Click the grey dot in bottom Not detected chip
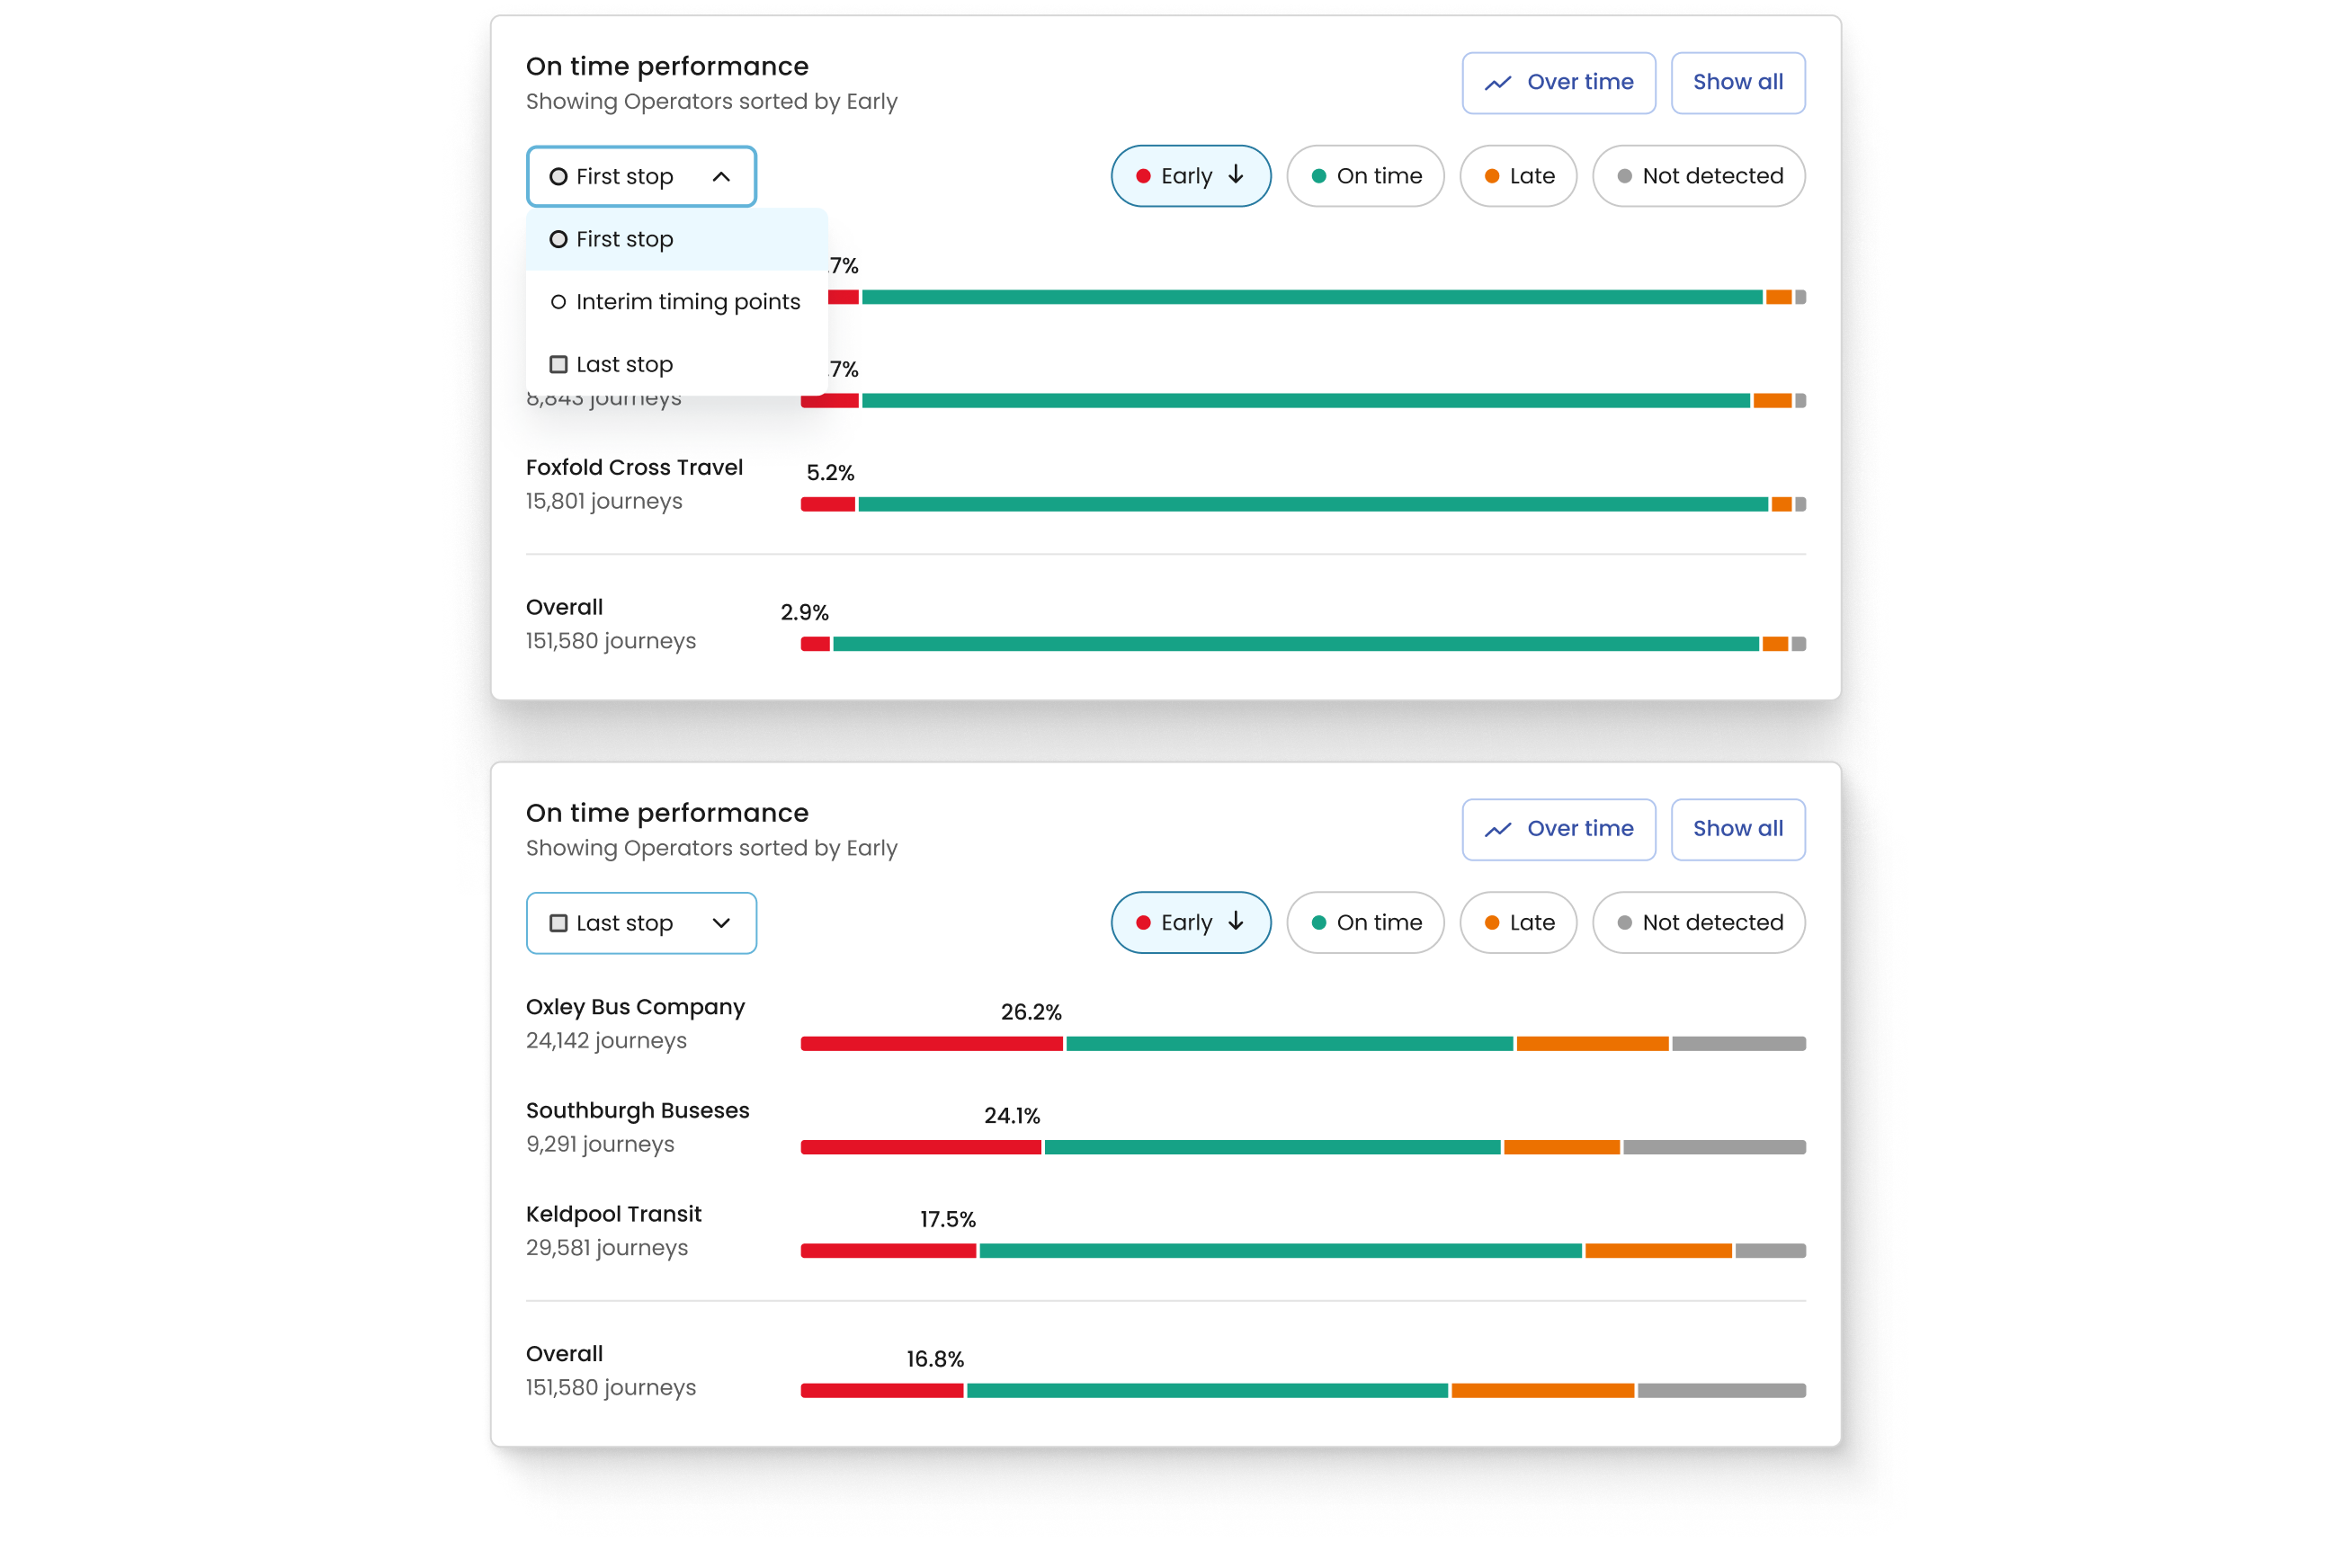2331x1568 pixels. point(1624,922)
